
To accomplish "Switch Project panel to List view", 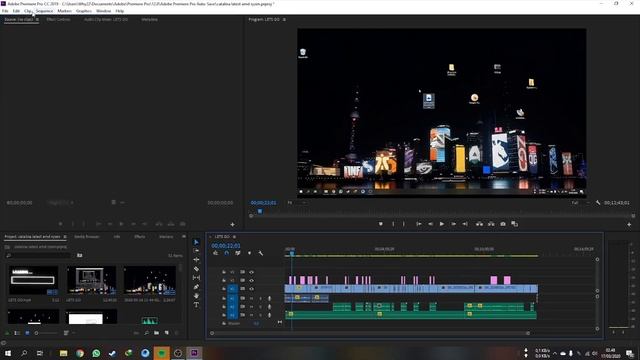I will 17,333.
